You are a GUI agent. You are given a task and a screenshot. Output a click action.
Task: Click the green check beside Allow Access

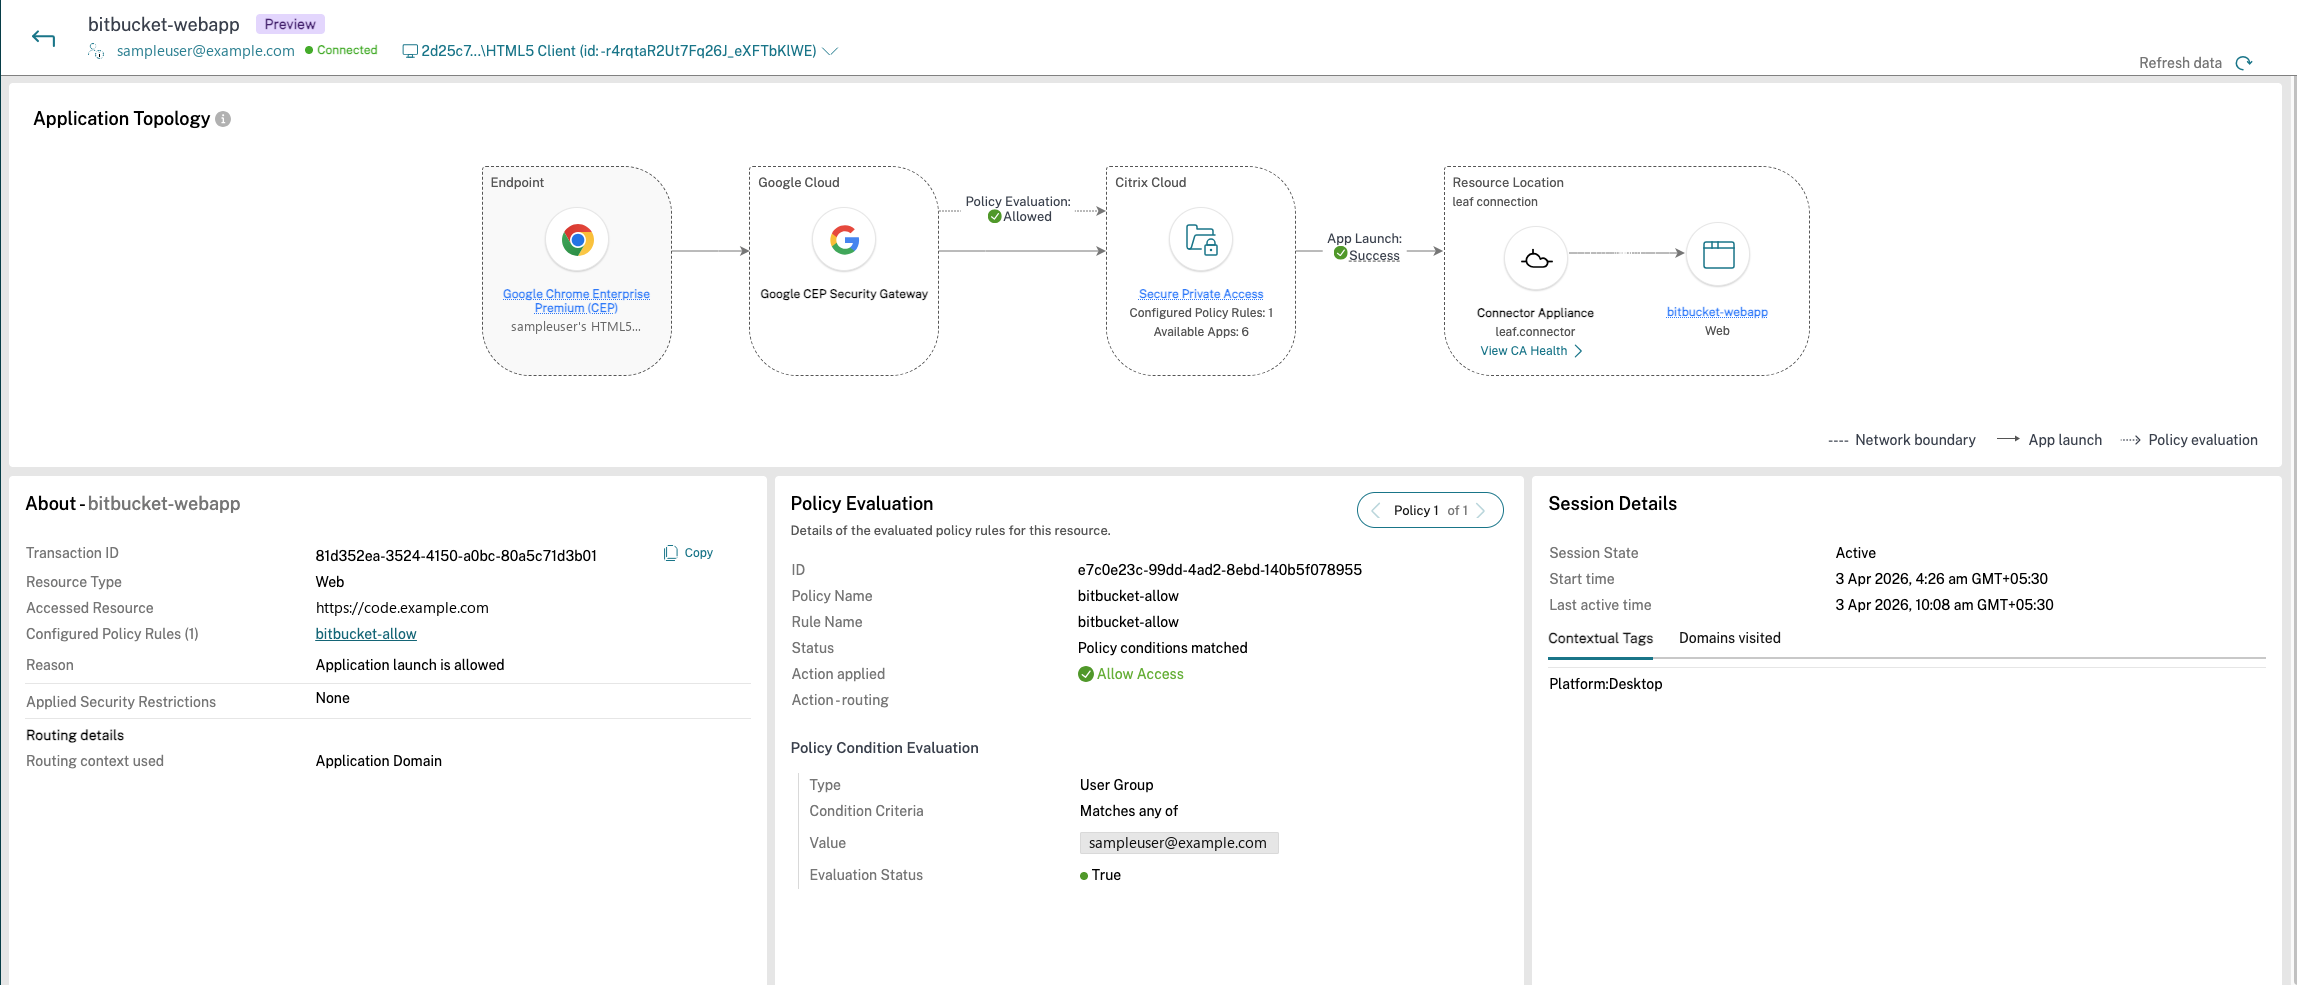(1085, 674)
